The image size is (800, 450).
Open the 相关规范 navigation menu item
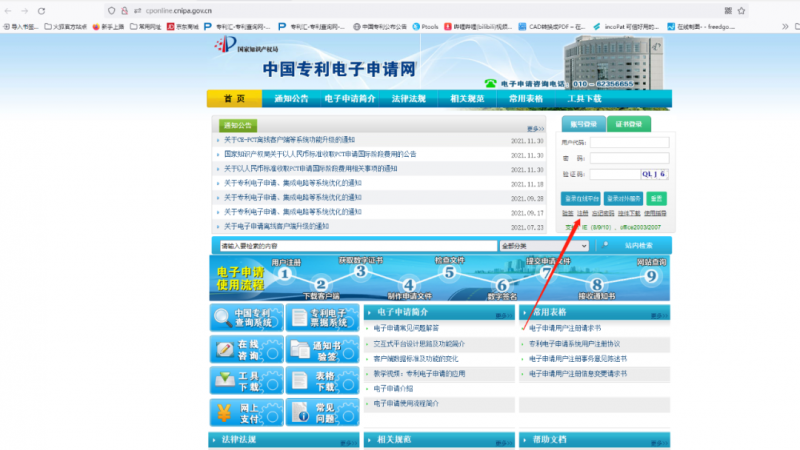(x=467, y=98)
